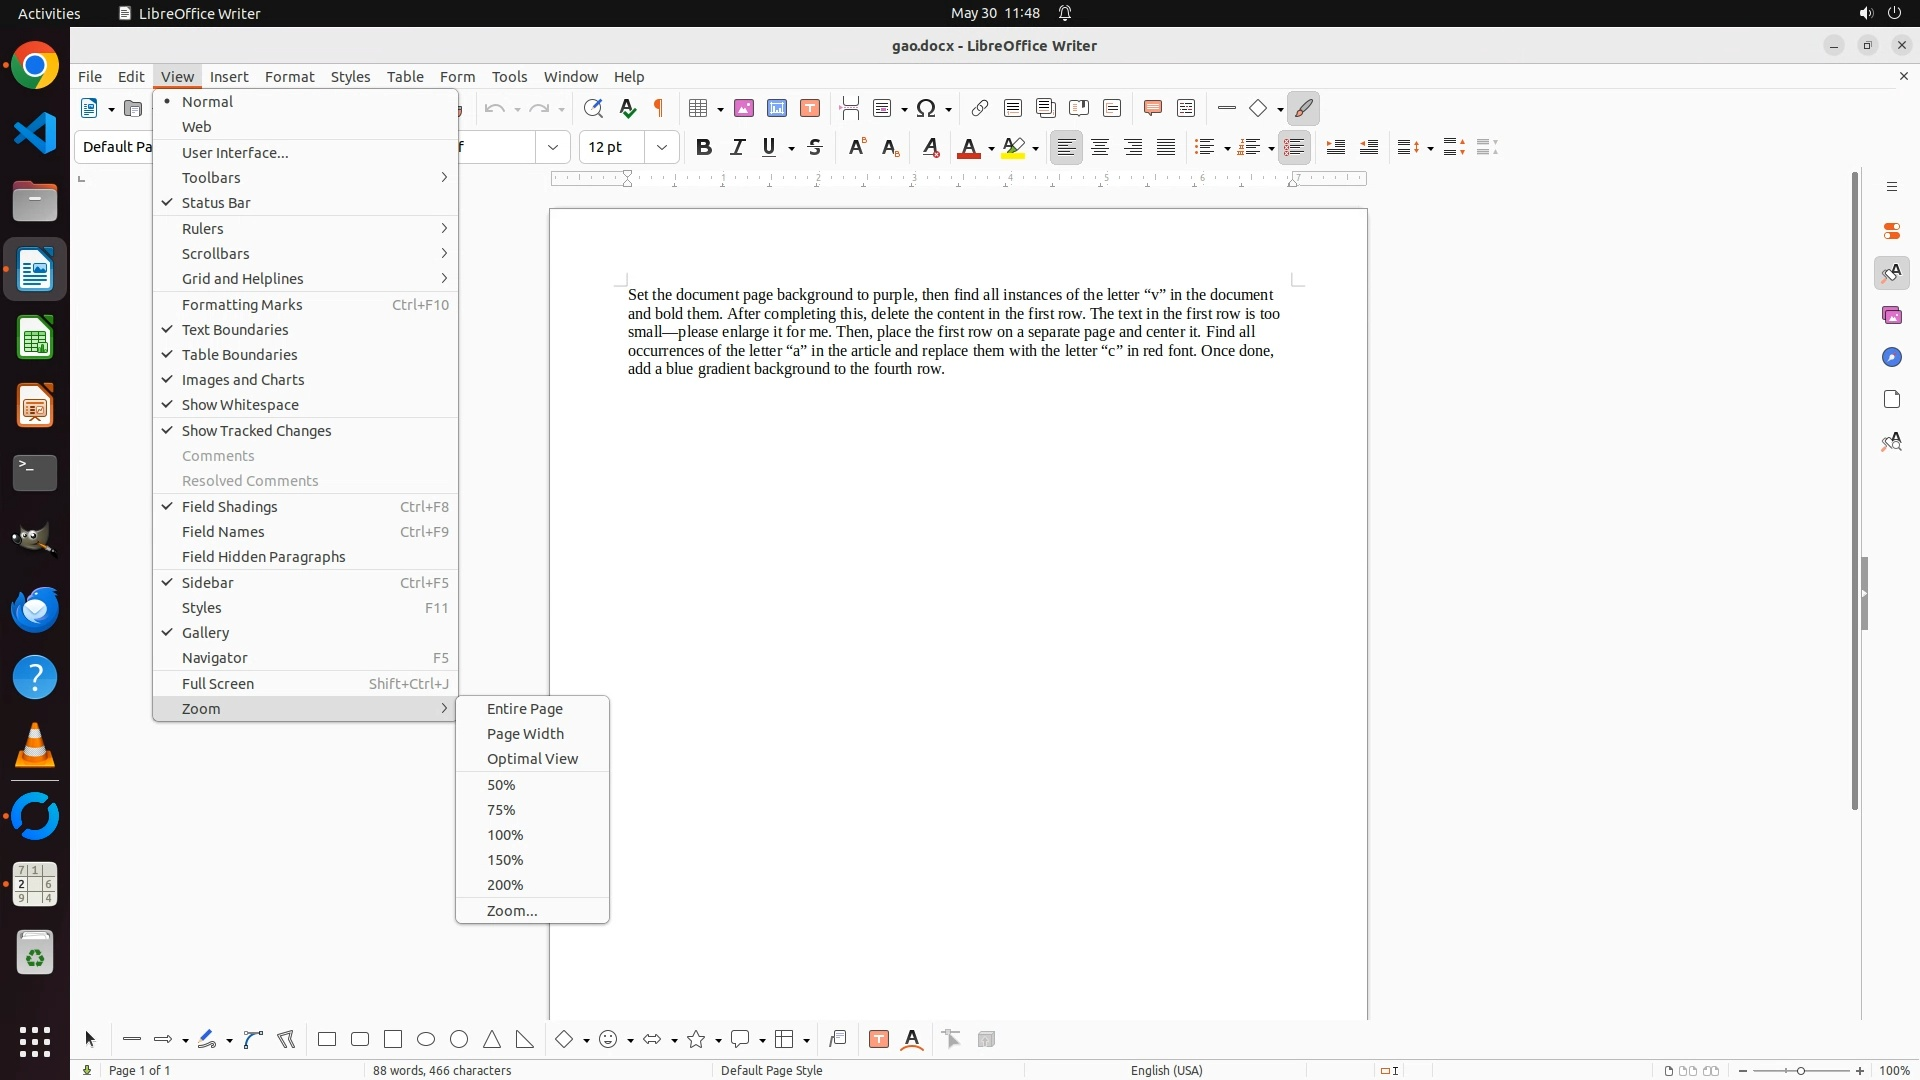This screenshot has width=1920, height=1080.
Task: Open the Zoom... dialog entry
Action: [512, 911]
